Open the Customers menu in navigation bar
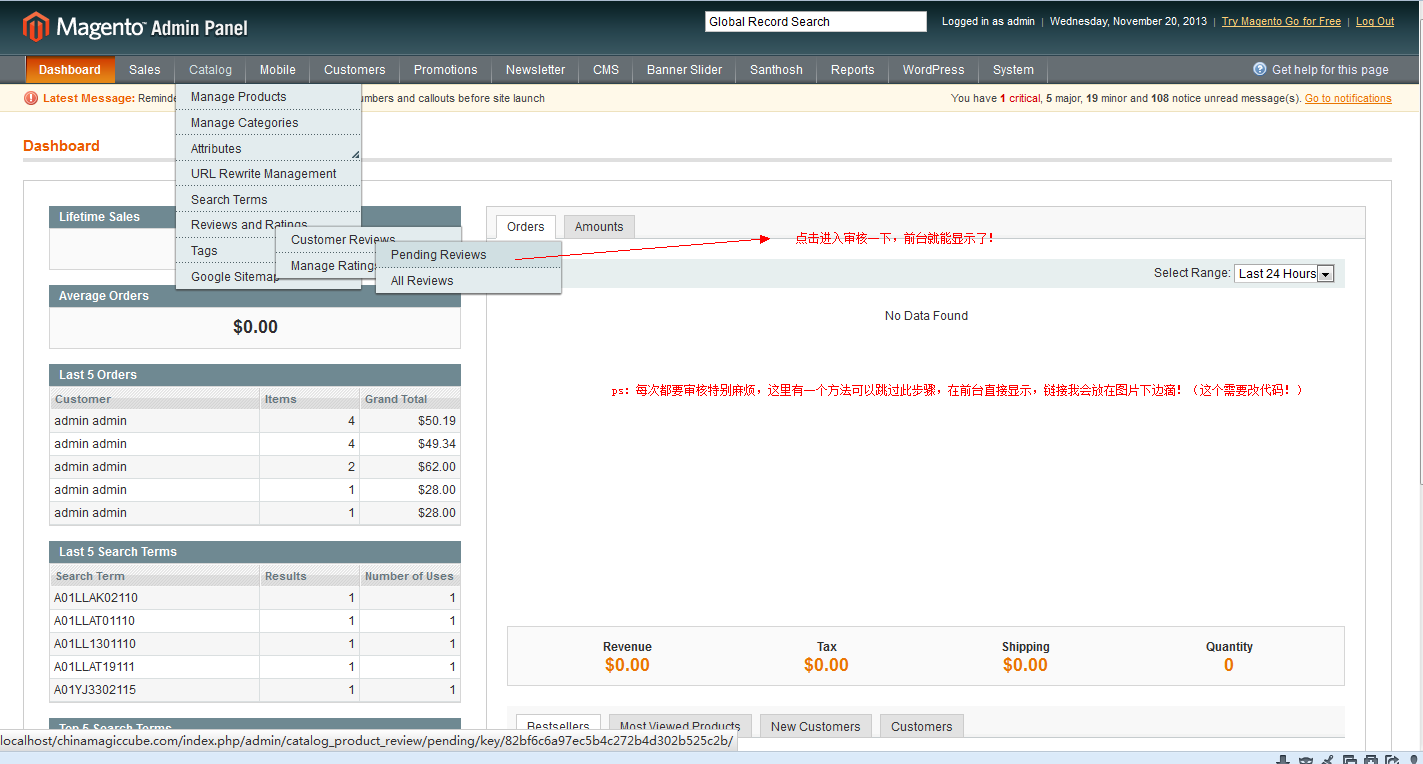Image resolution: width=1423 pixels, height=764 pixels. 355,70
